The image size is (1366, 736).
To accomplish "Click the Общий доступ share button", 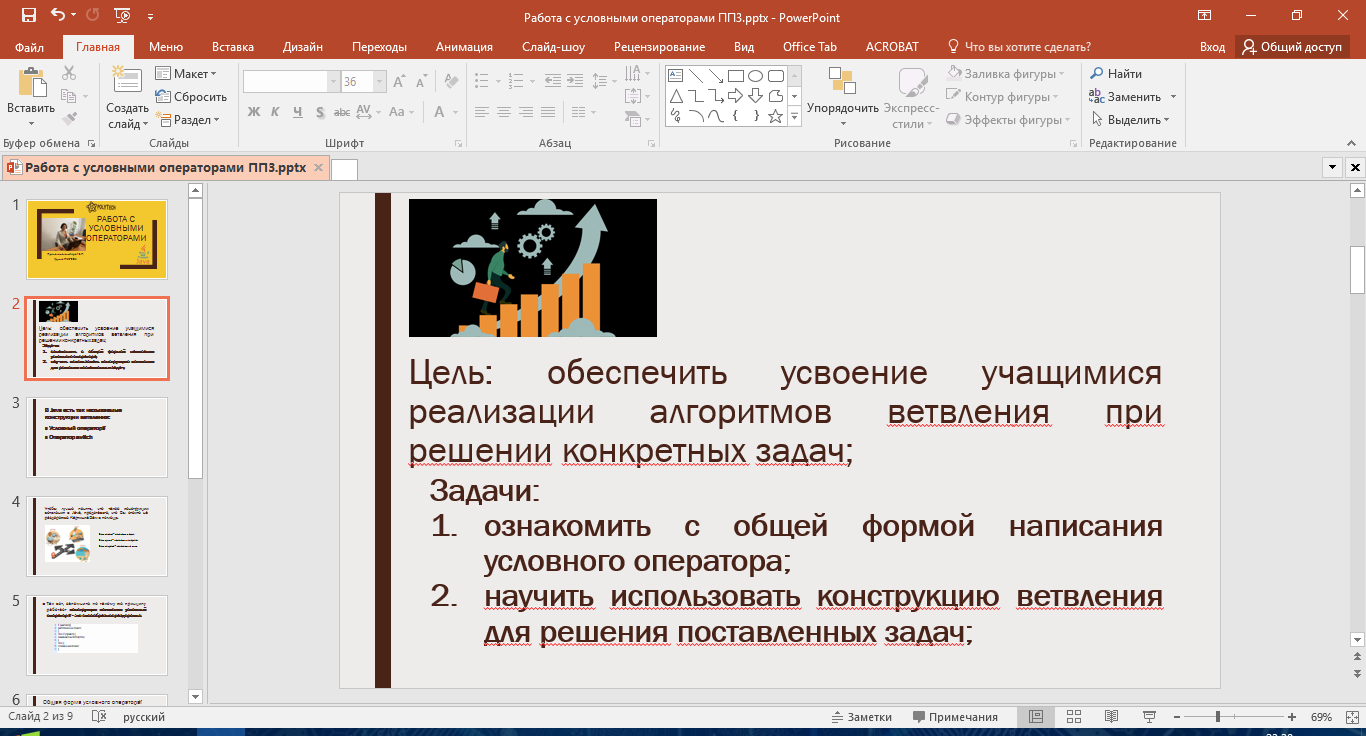I will (1292, 47).
